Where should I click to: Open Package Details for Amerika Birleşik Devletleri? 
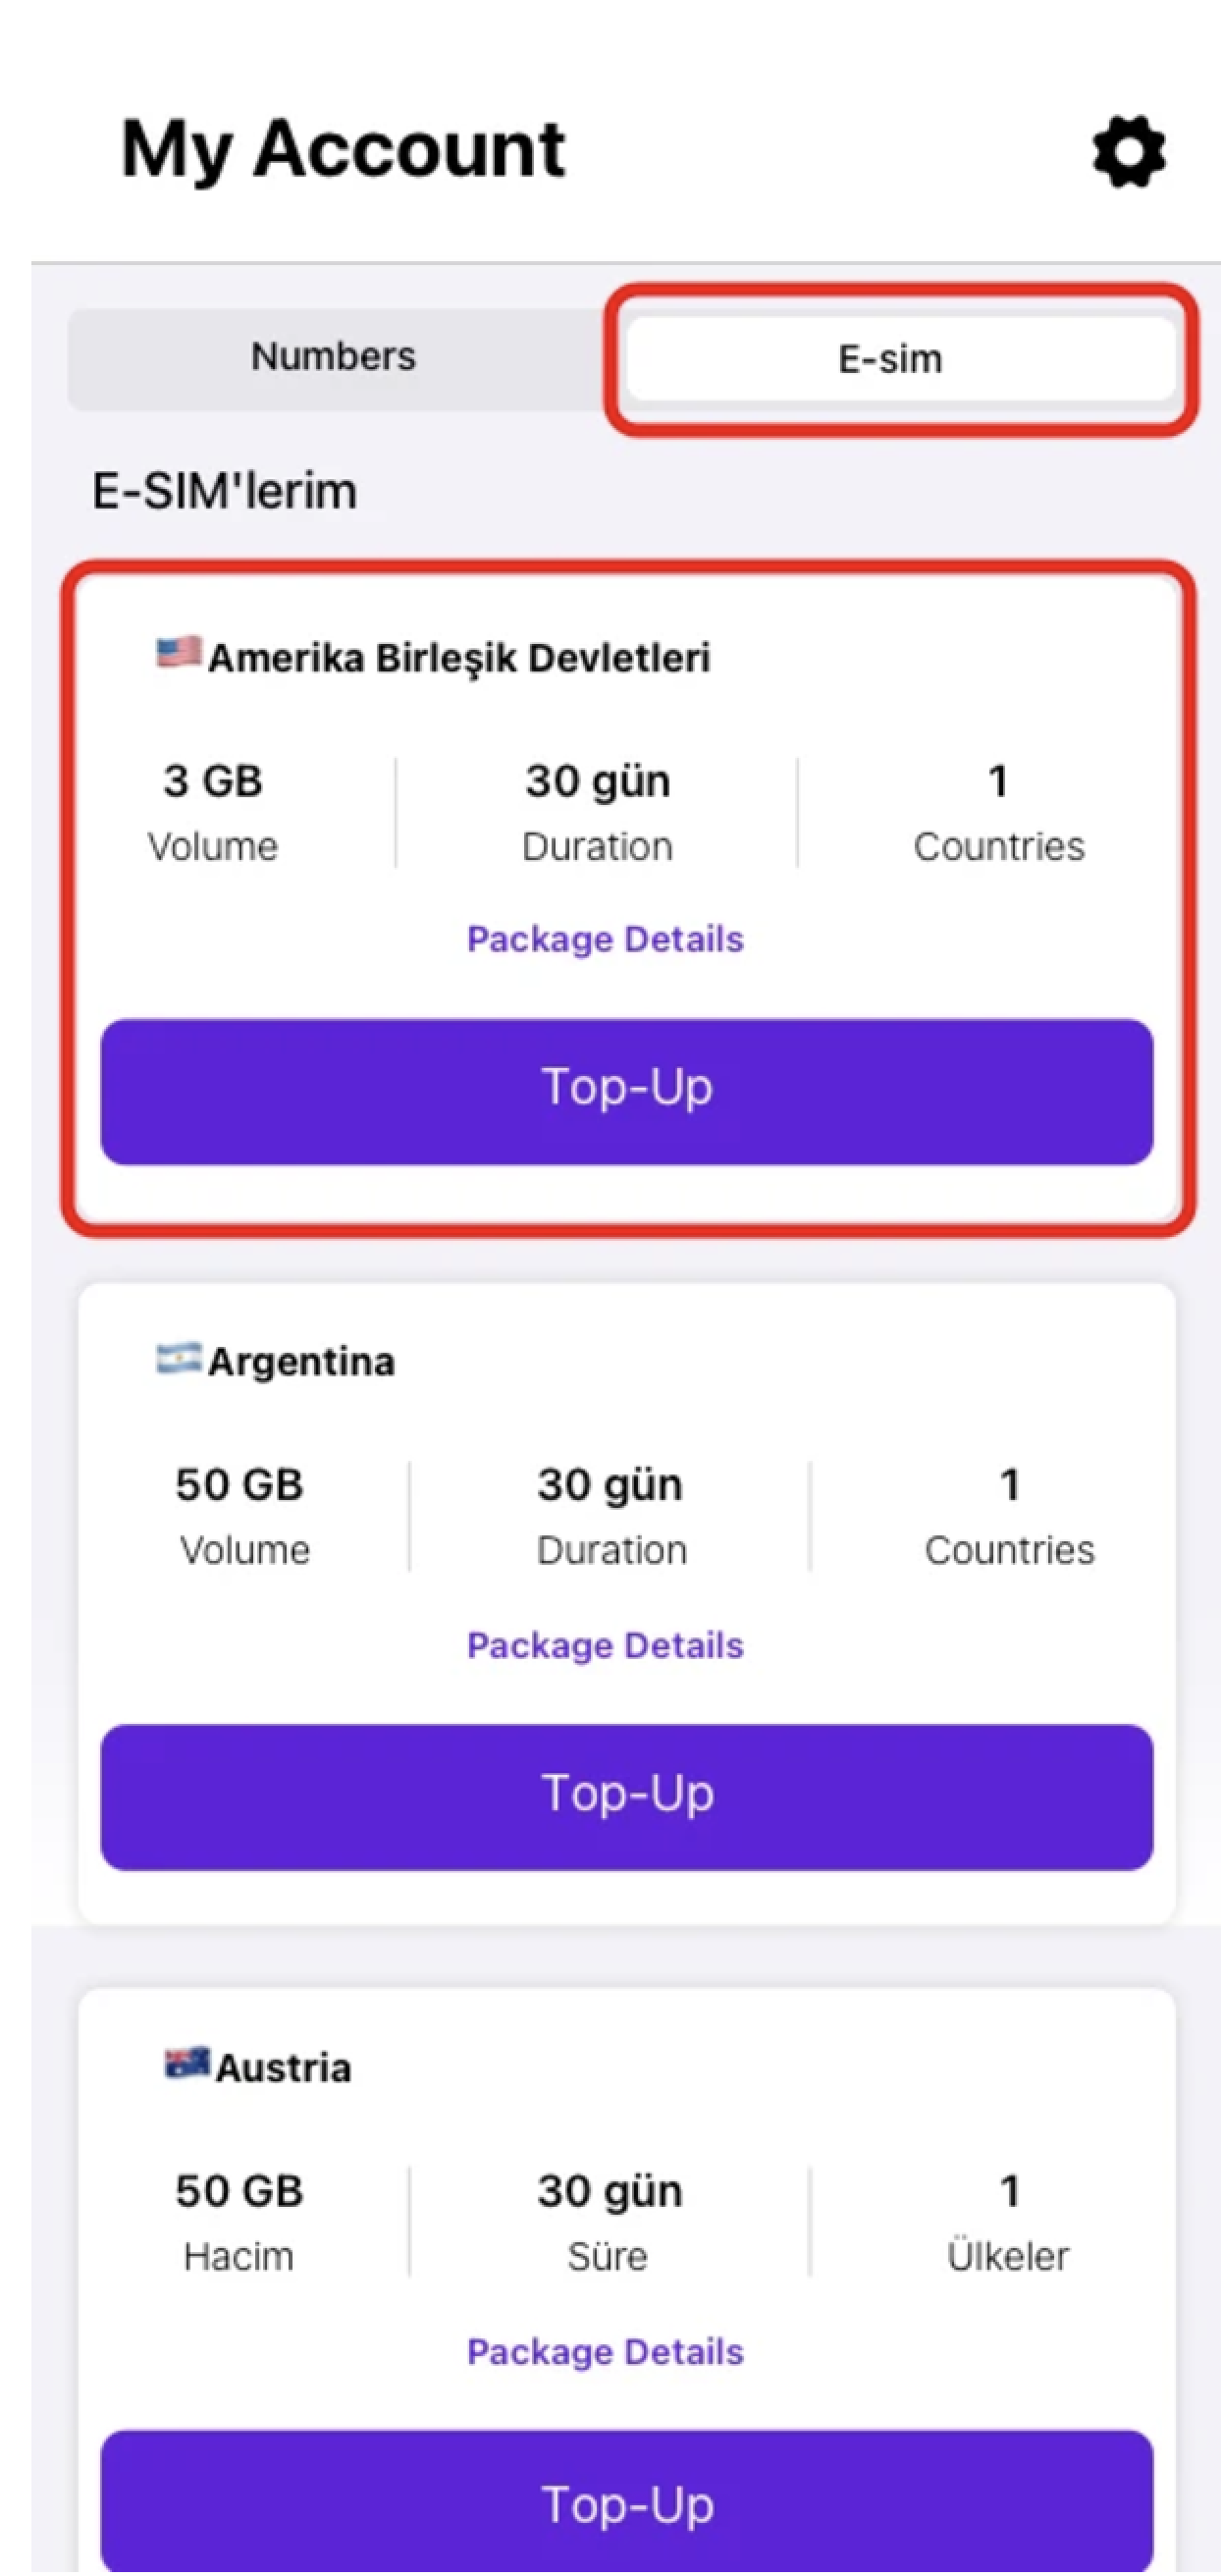605,939
